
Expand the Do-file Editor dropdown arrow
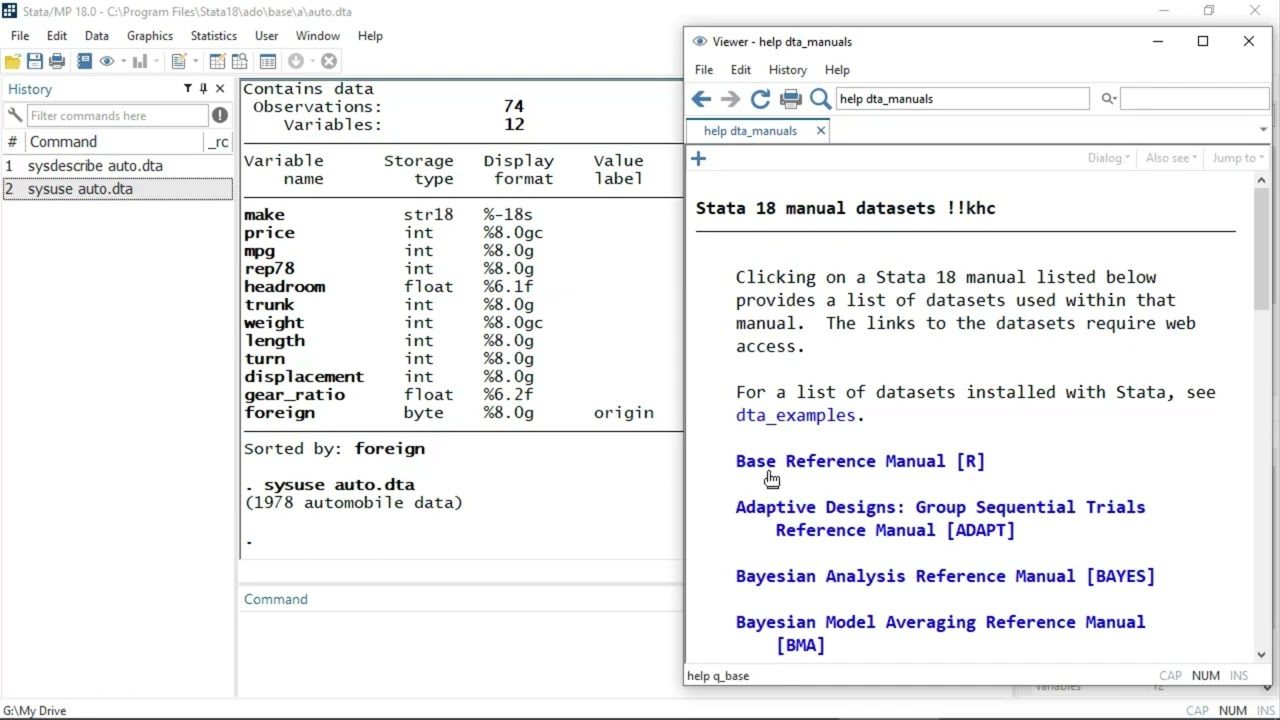(195, 61)
